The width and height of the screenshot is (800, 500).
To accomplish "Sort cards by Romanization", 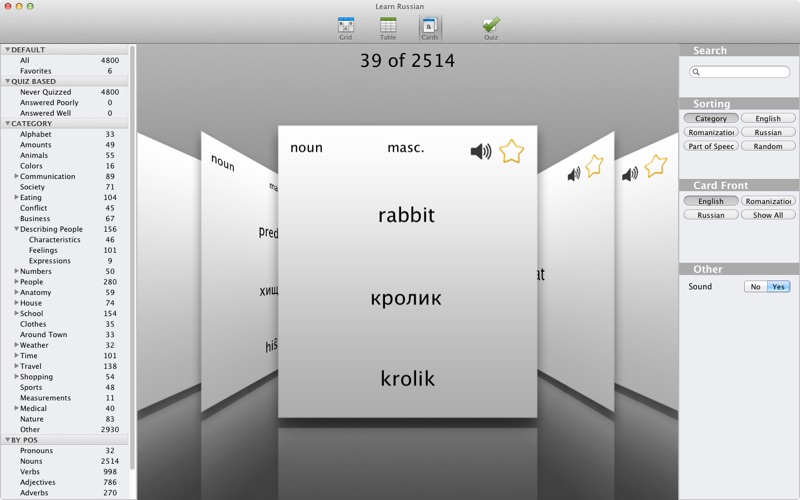I will 711,132.
